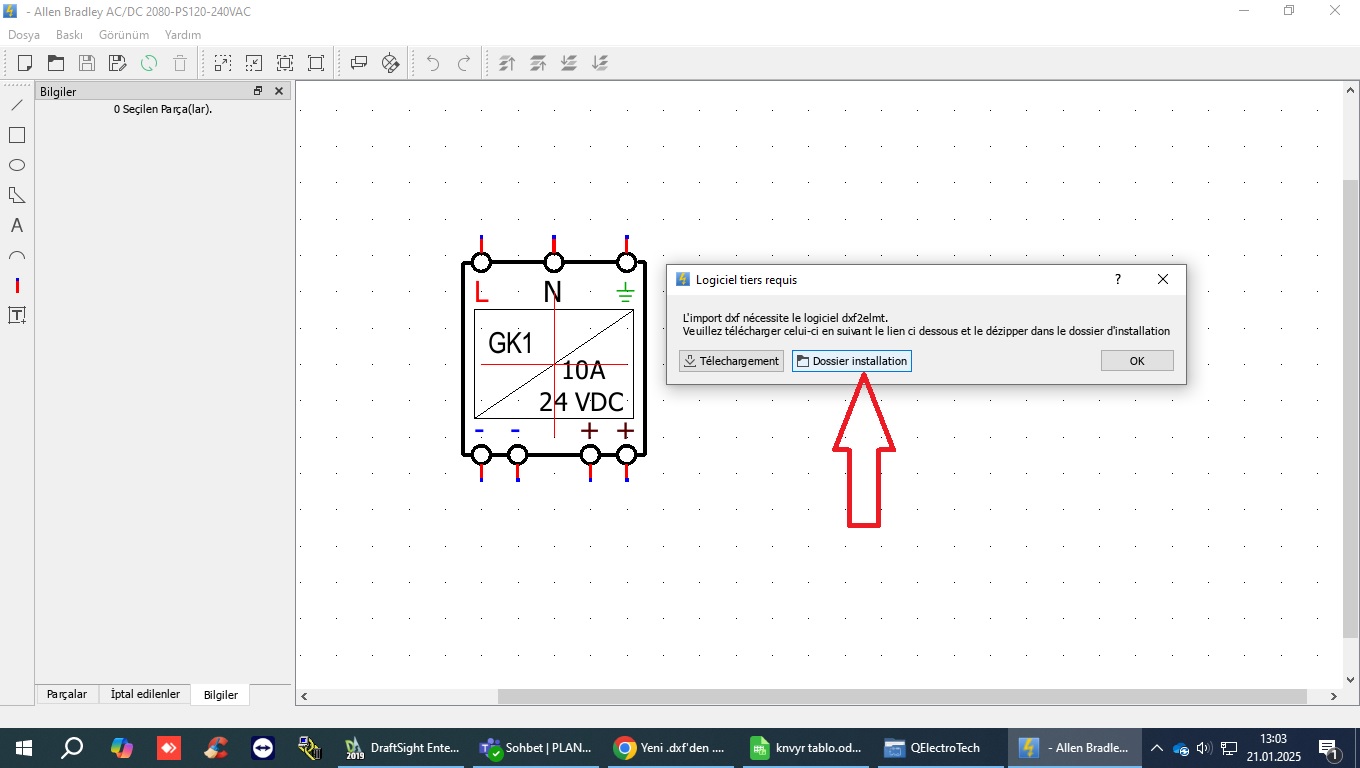Switch to the Parçalar tab
The image size is (1360, 768).
point(67,694)
